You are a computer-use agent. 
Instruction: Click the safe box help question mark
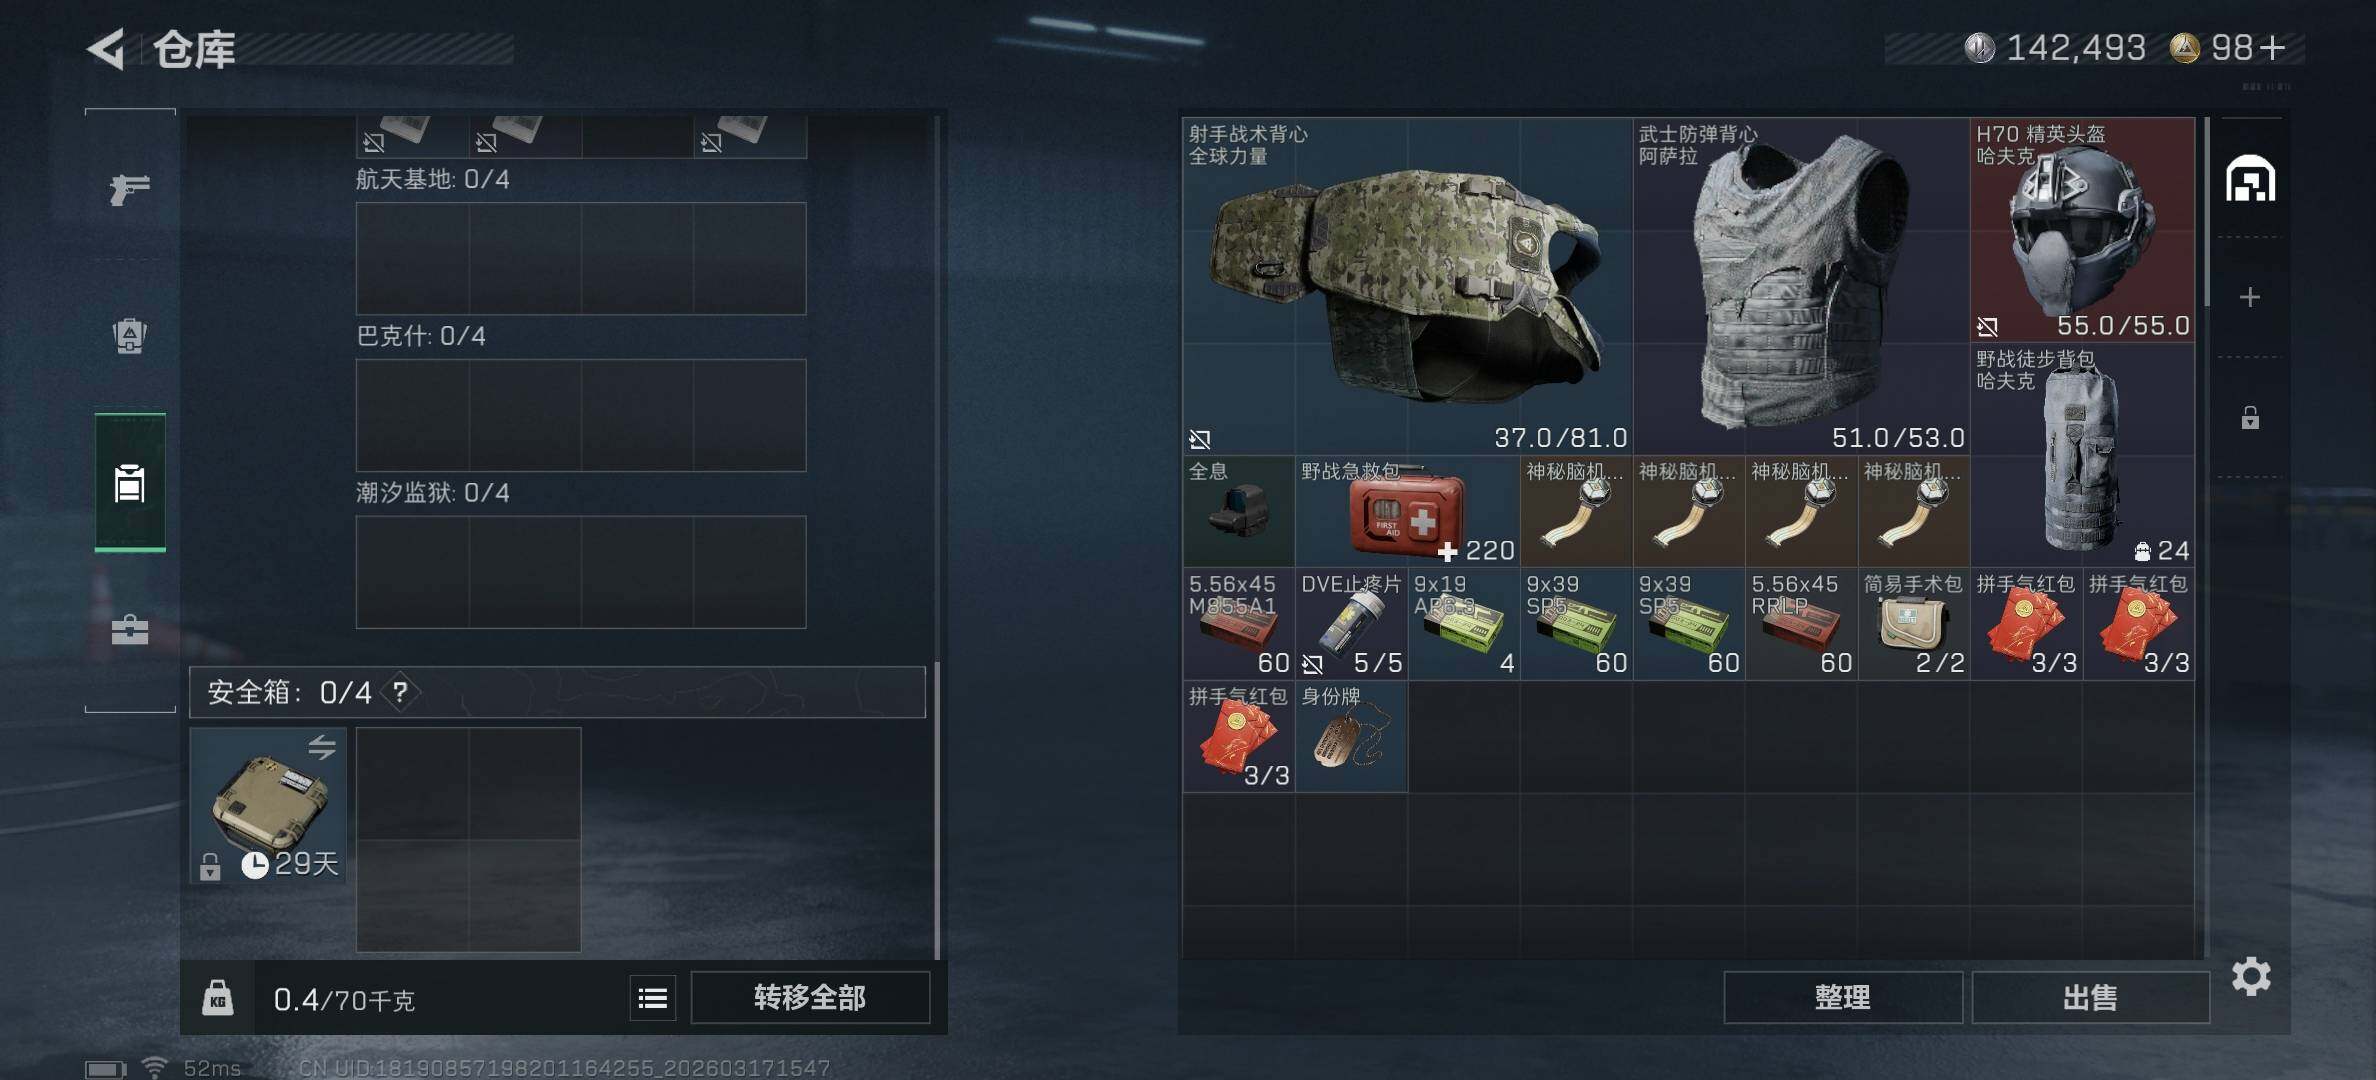point(400,691)
